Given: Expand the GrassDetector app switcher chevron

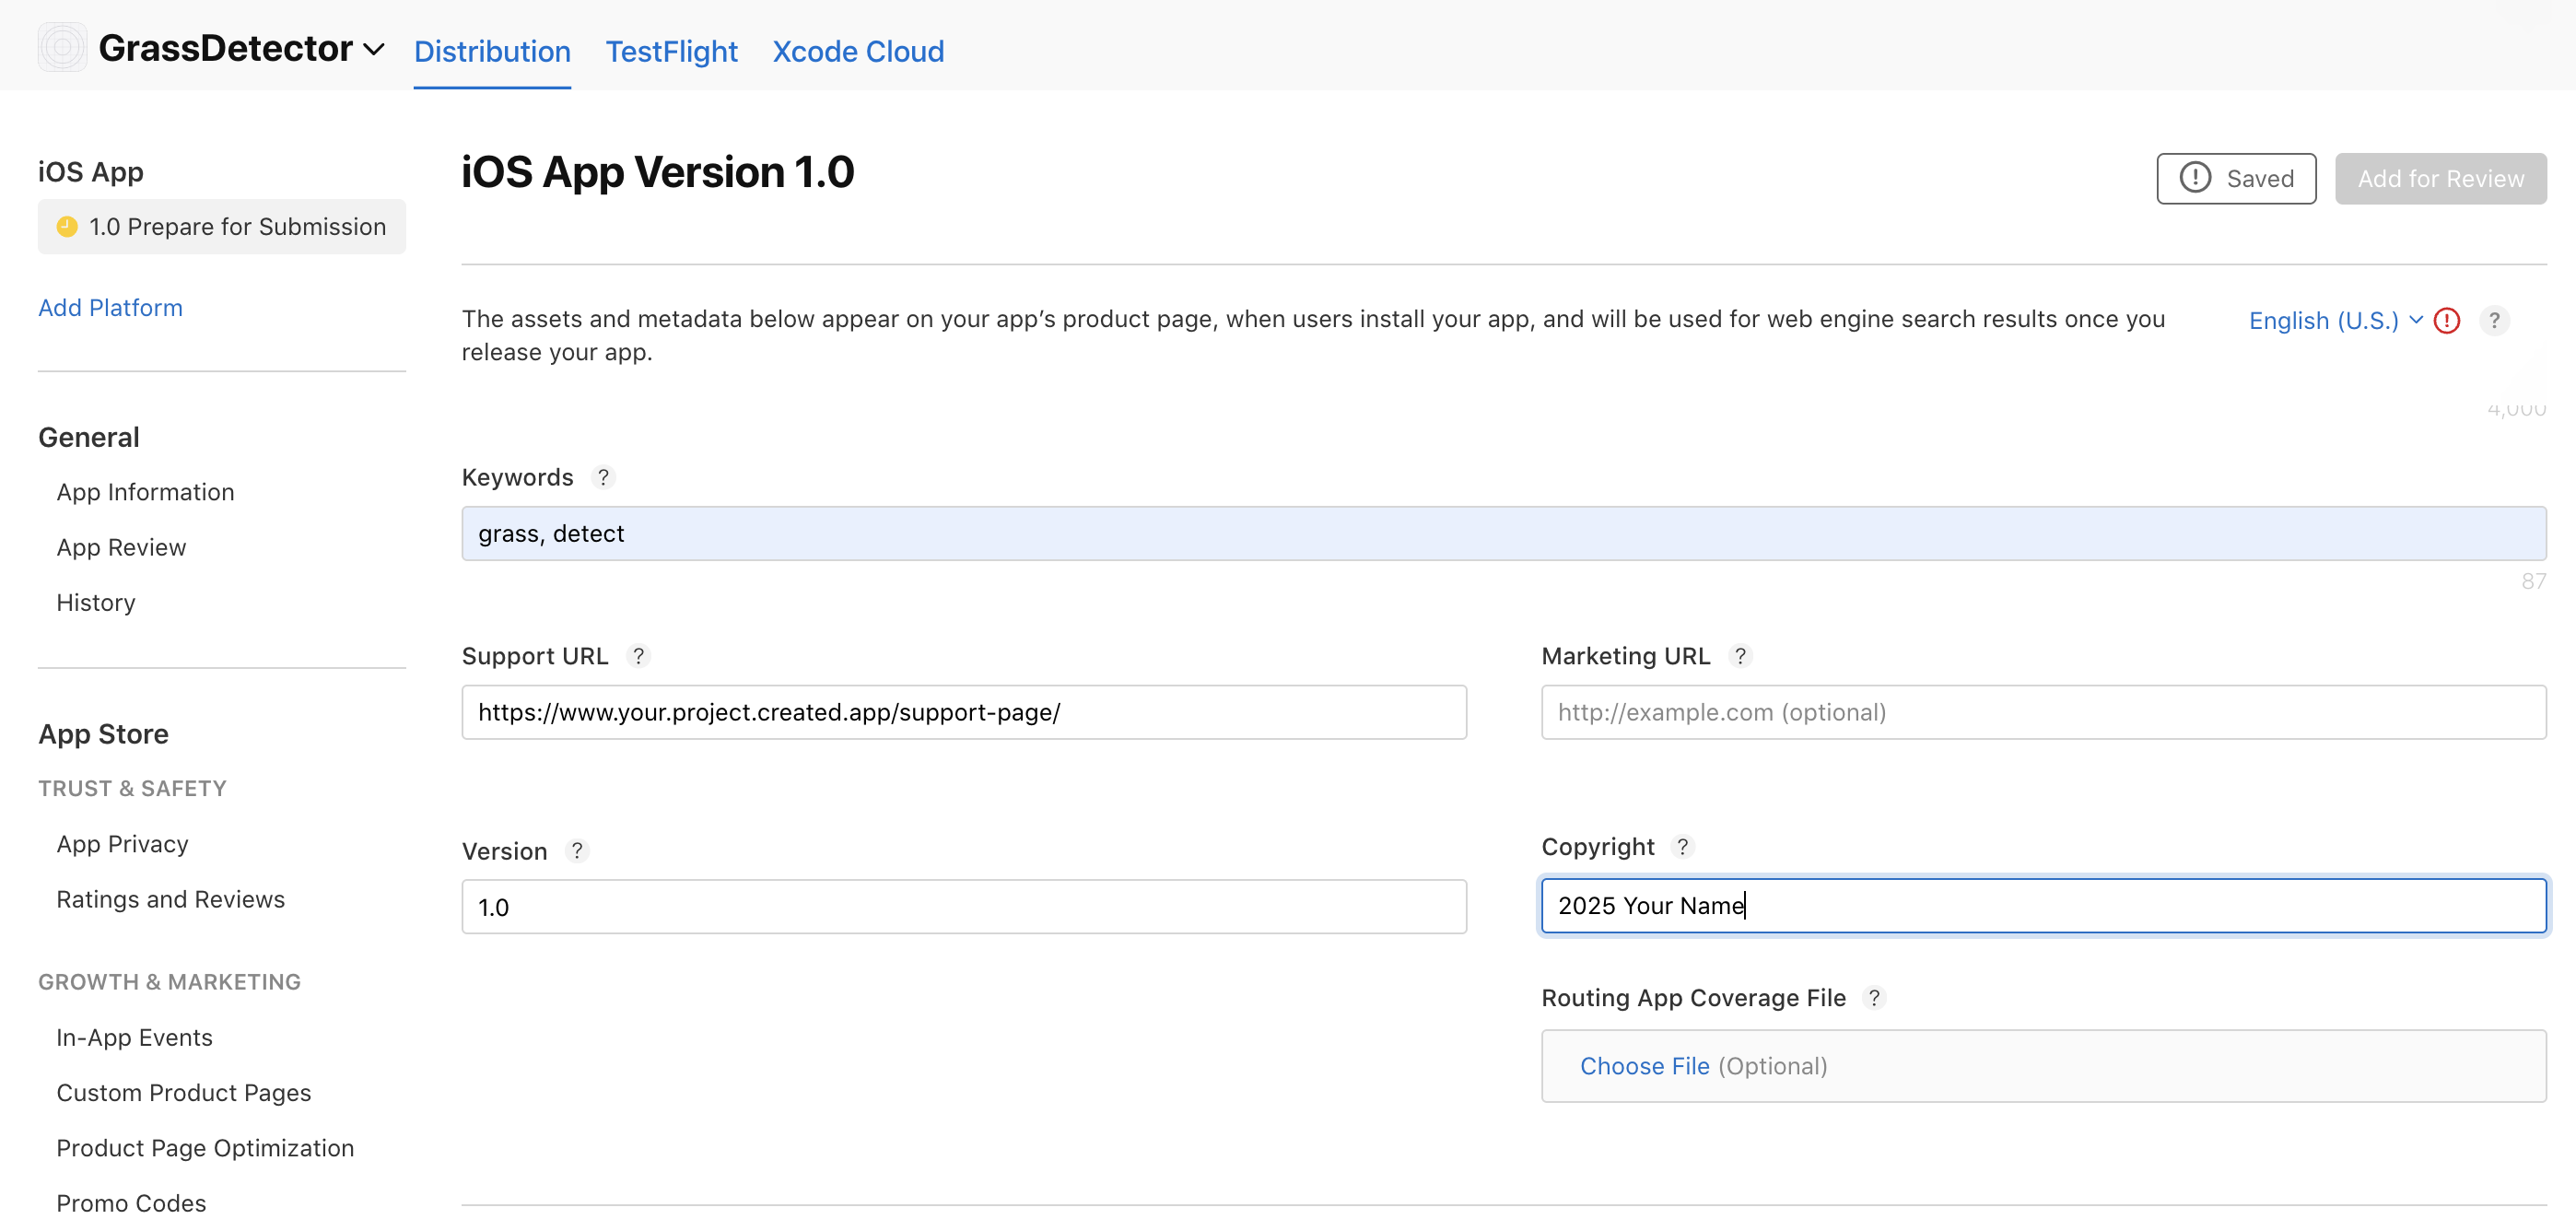Looking at the screenshot, I should [374, 49].
